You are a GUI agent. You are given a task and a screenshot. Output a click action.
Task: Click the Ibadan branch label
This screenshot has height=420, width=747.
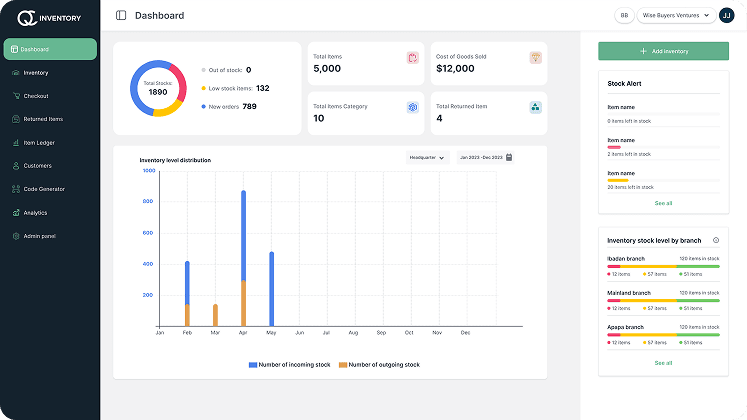626,259
